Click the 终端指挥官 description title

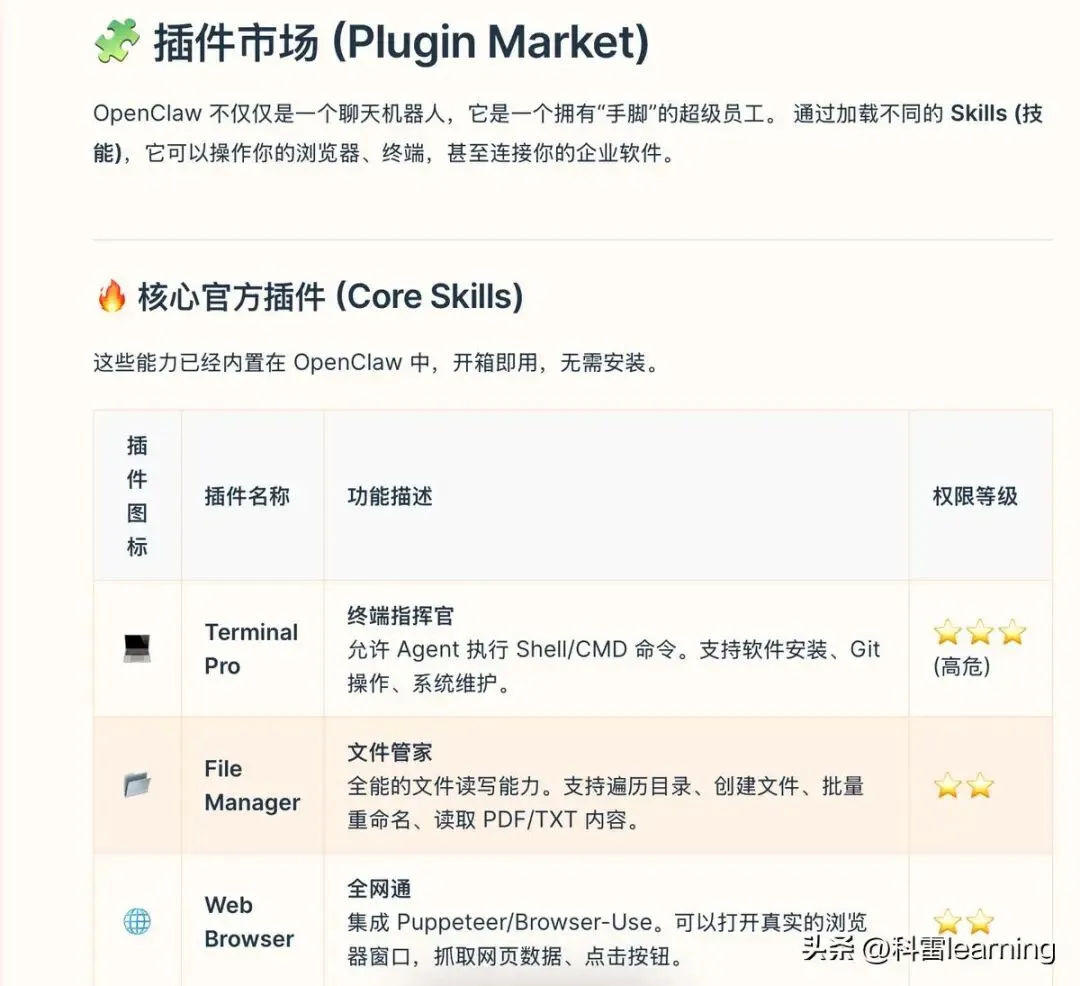pos(401,616)
